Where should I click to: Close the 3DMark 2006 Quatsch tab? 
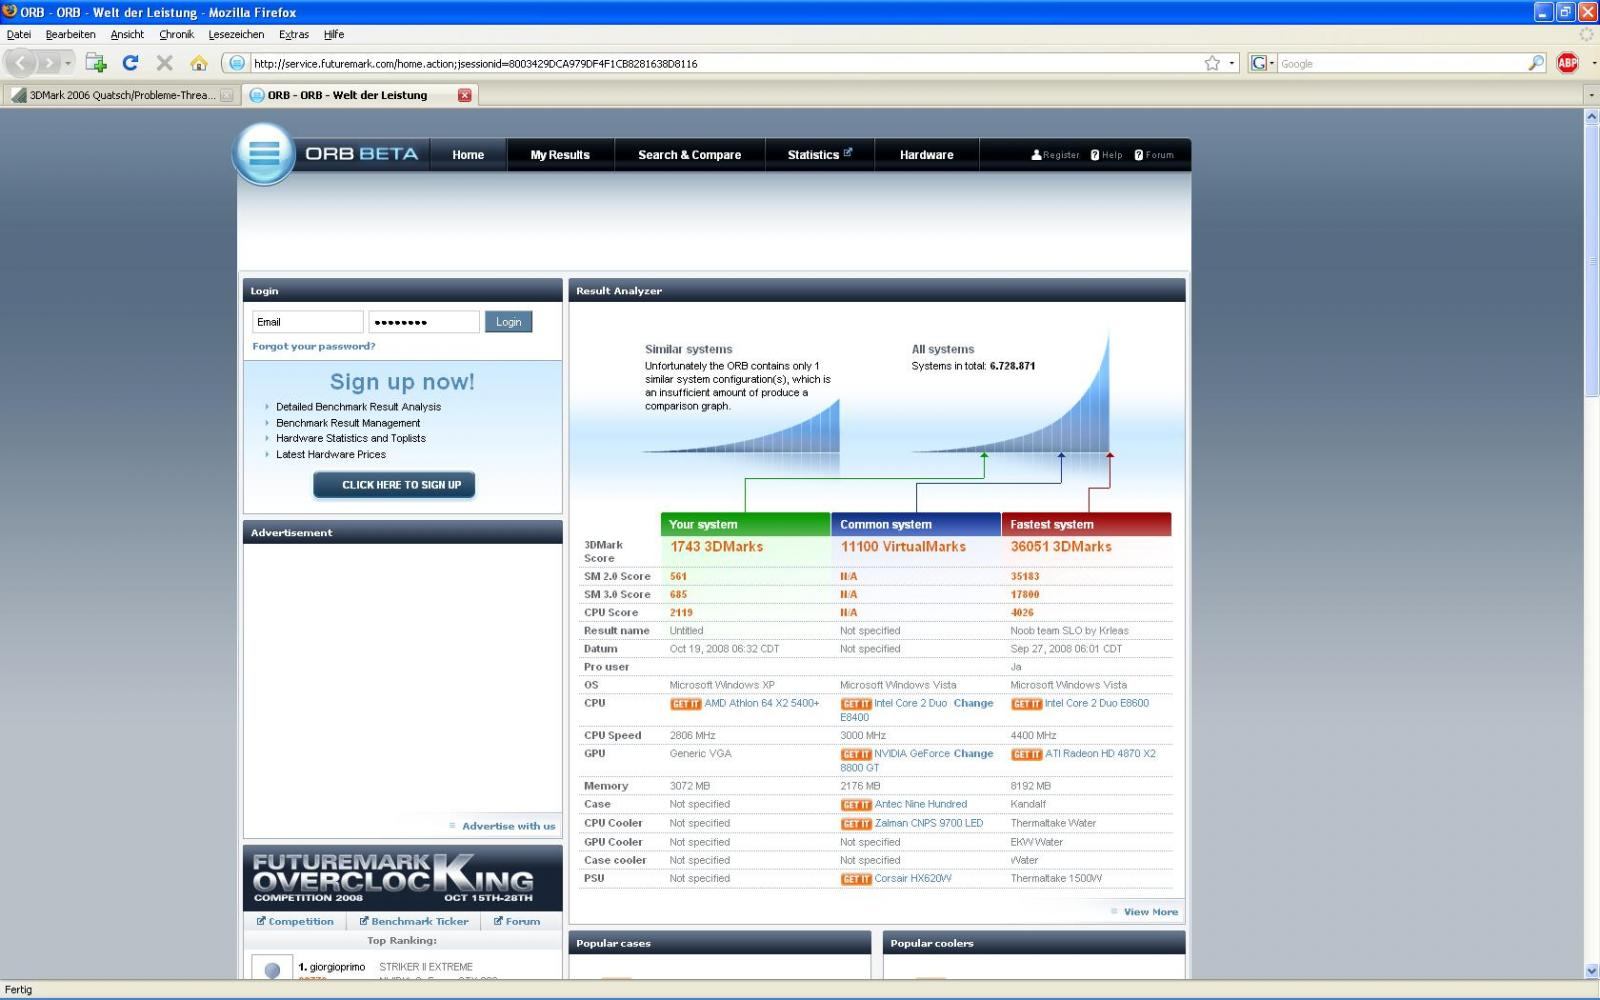click(226, 95)
